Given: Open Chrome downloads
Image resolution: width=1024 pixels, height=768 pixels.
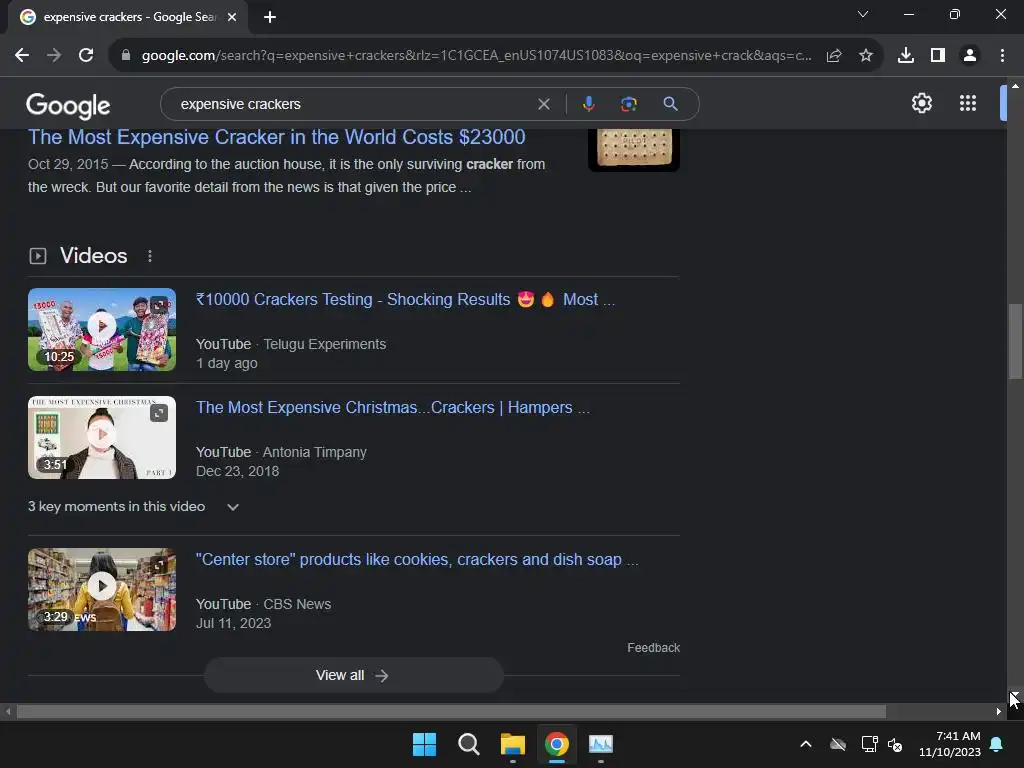Looking at the screenshot, I should pyautogui.click(x=906, y=56).
